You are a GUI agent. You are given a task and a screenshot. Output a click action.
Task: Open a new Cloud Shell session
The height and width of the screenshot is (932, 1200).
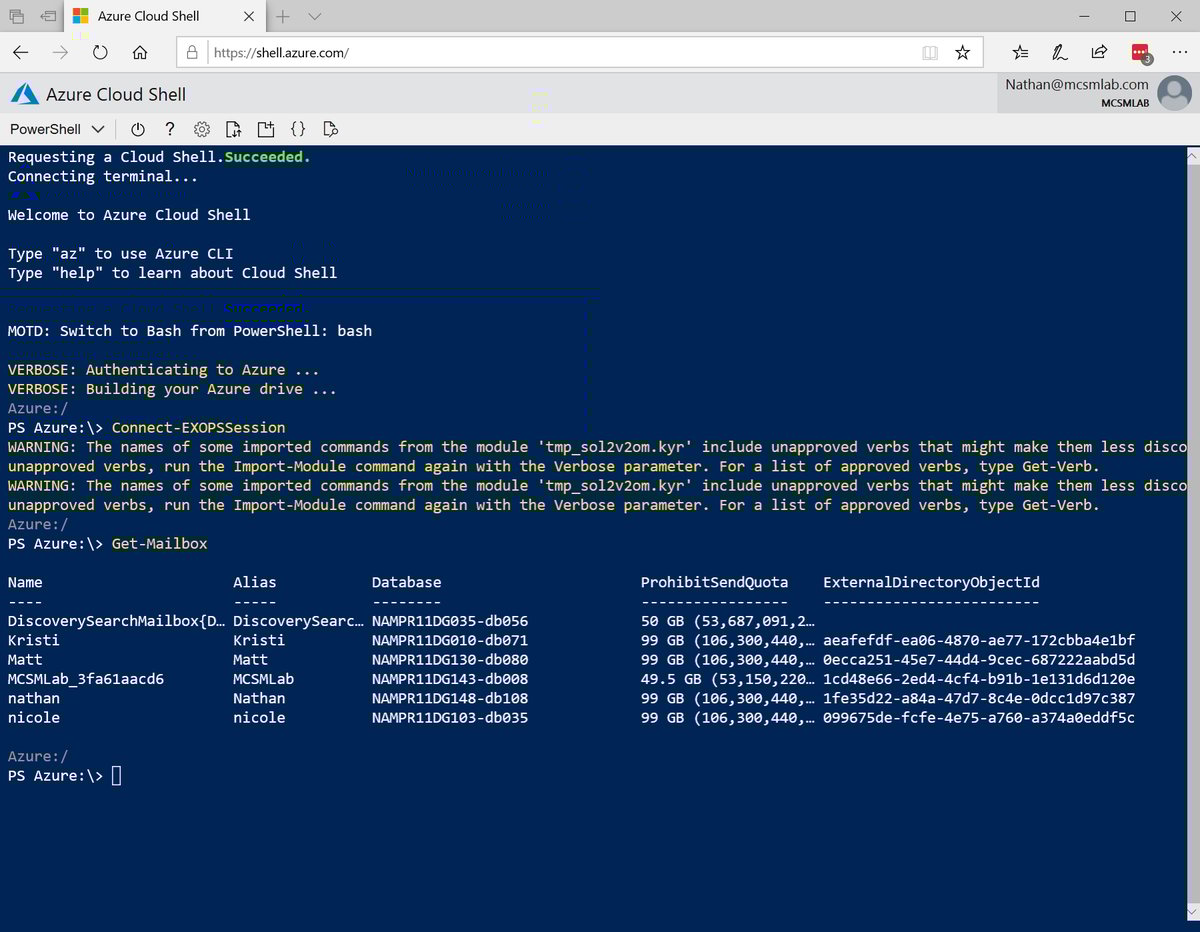click(x=266, y=129)
